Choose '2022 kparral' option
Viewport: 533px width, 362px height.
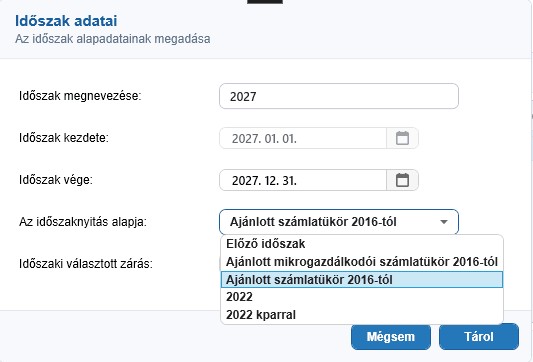[362, 315]
